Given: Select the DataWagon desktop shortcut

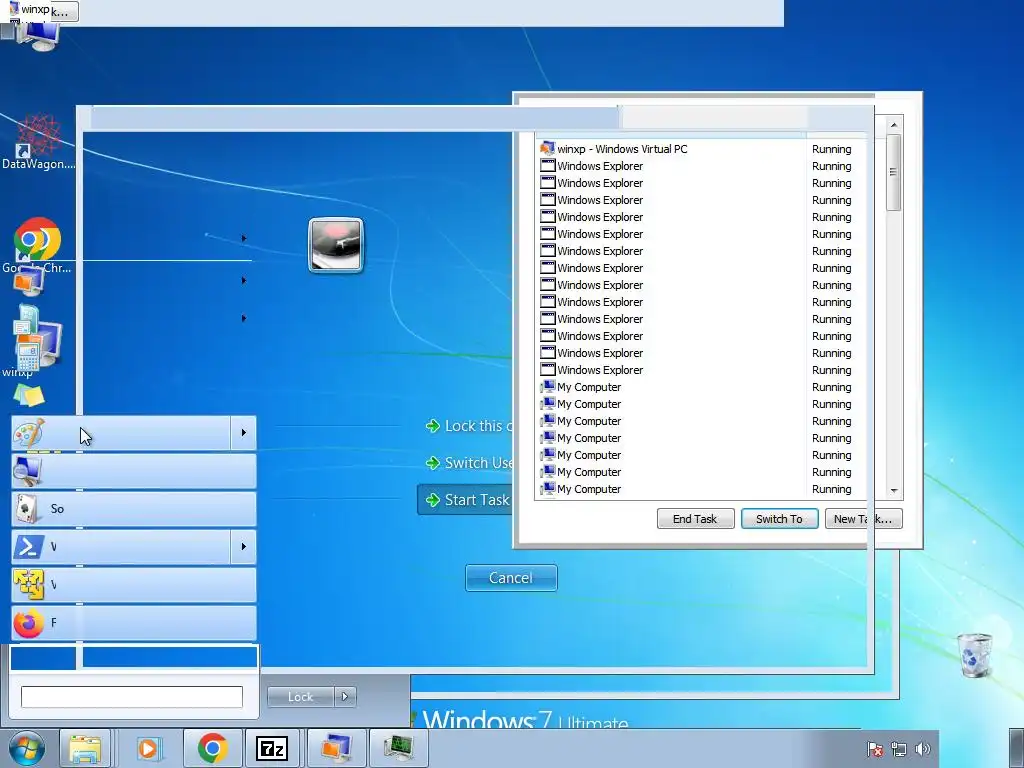Looking at the screenshot, I should tap(38, 142).
